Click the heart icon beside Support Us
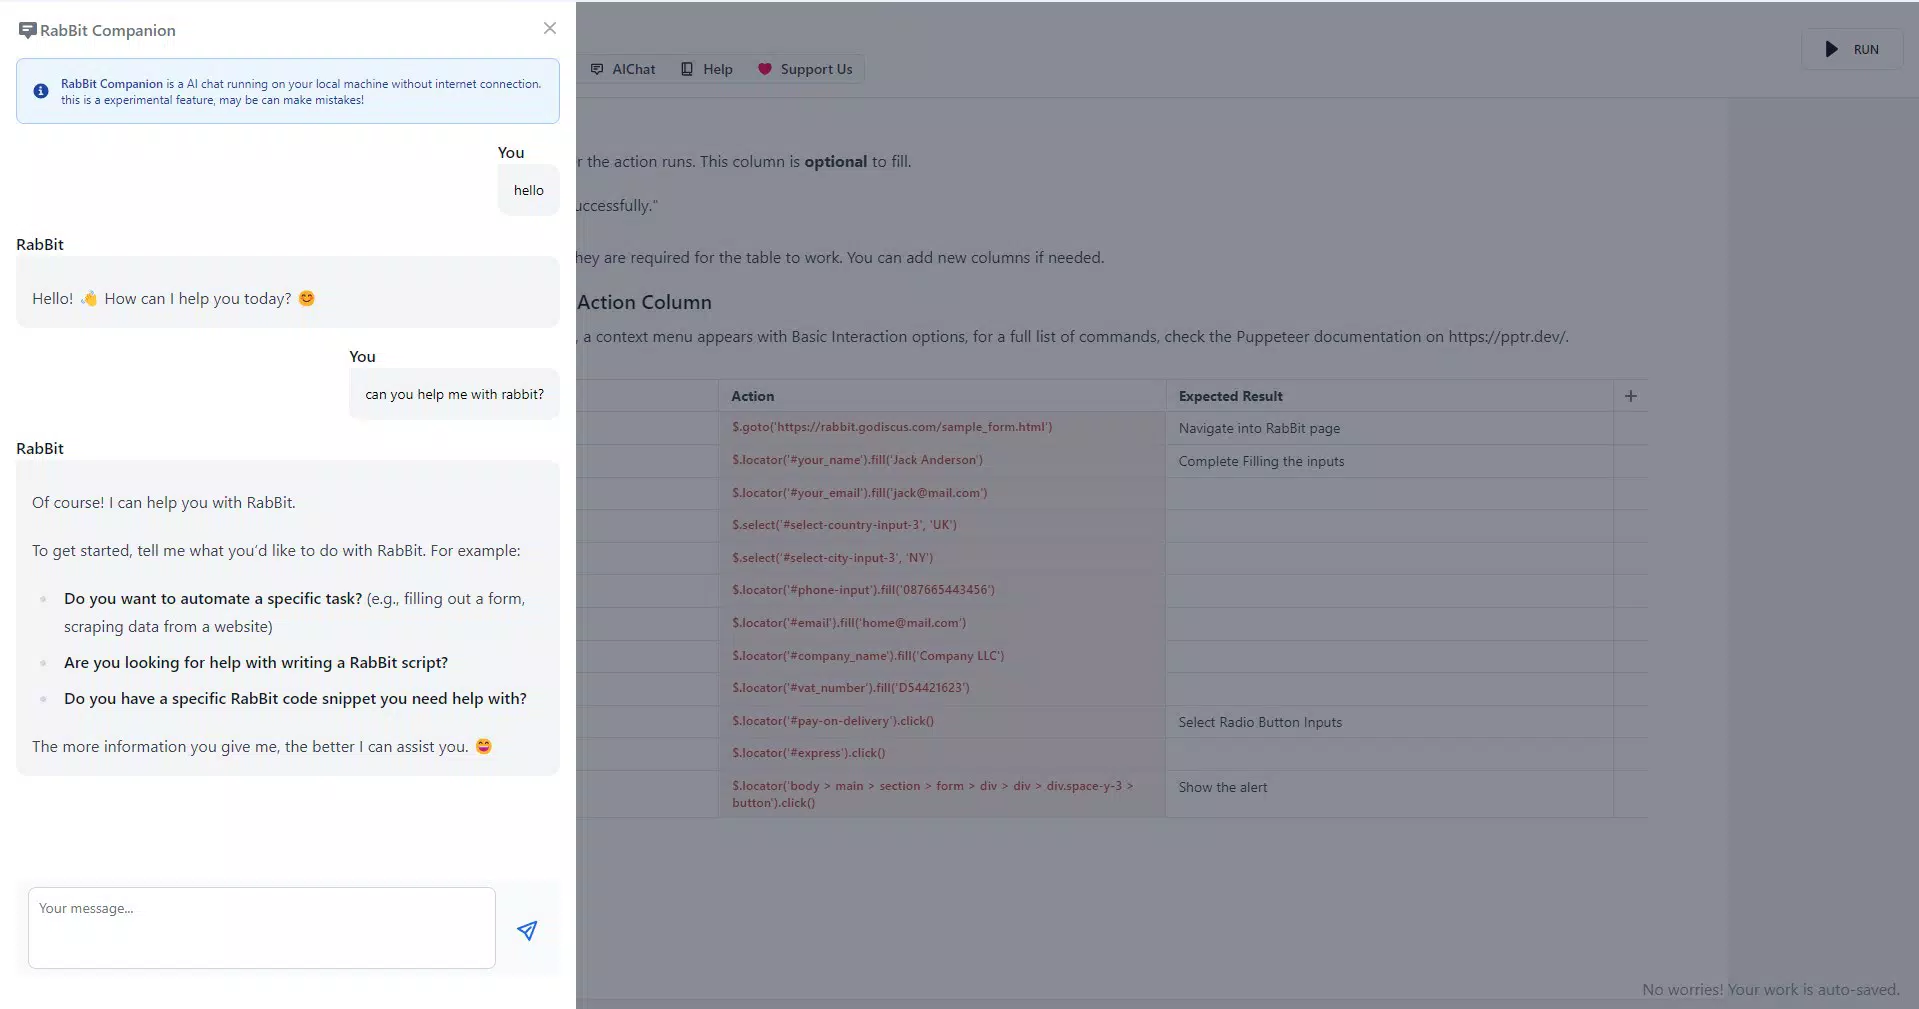This screenshot has height=1009, width=1919. (x=765, y=69)
